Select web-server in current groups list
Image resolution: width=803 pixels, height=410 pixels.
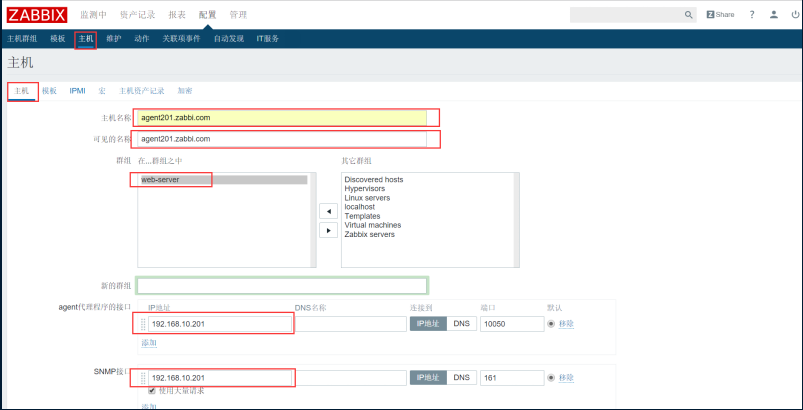point(224,180)
